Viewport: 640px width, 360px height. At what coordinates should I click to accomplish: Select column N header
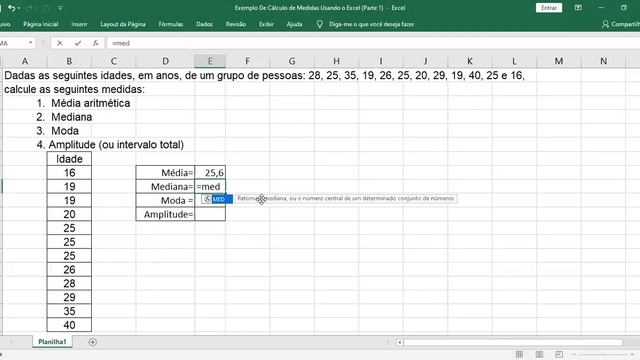(603, 61)
